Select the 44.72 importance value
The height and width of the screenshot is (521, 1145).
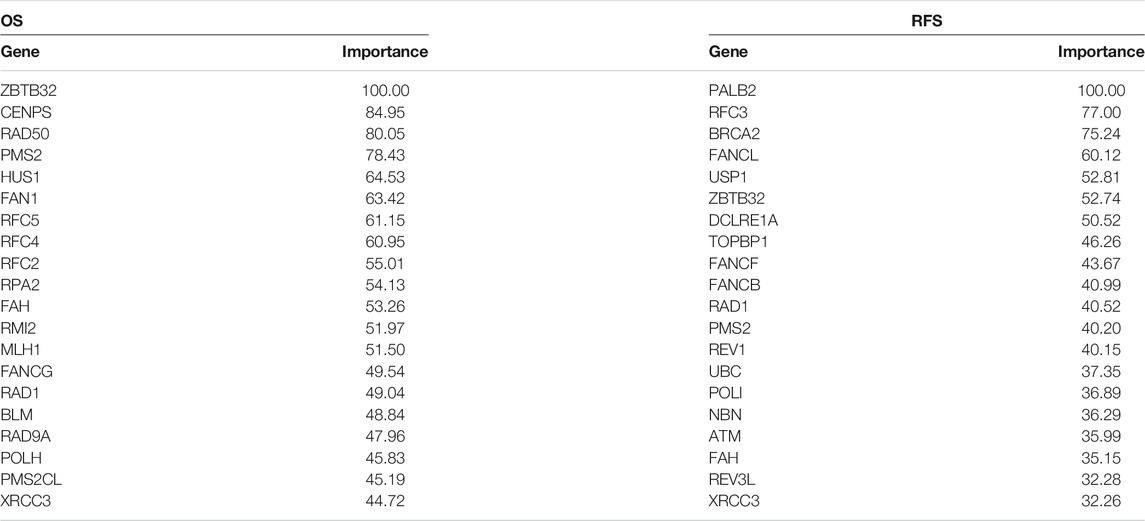pos(386,501)
